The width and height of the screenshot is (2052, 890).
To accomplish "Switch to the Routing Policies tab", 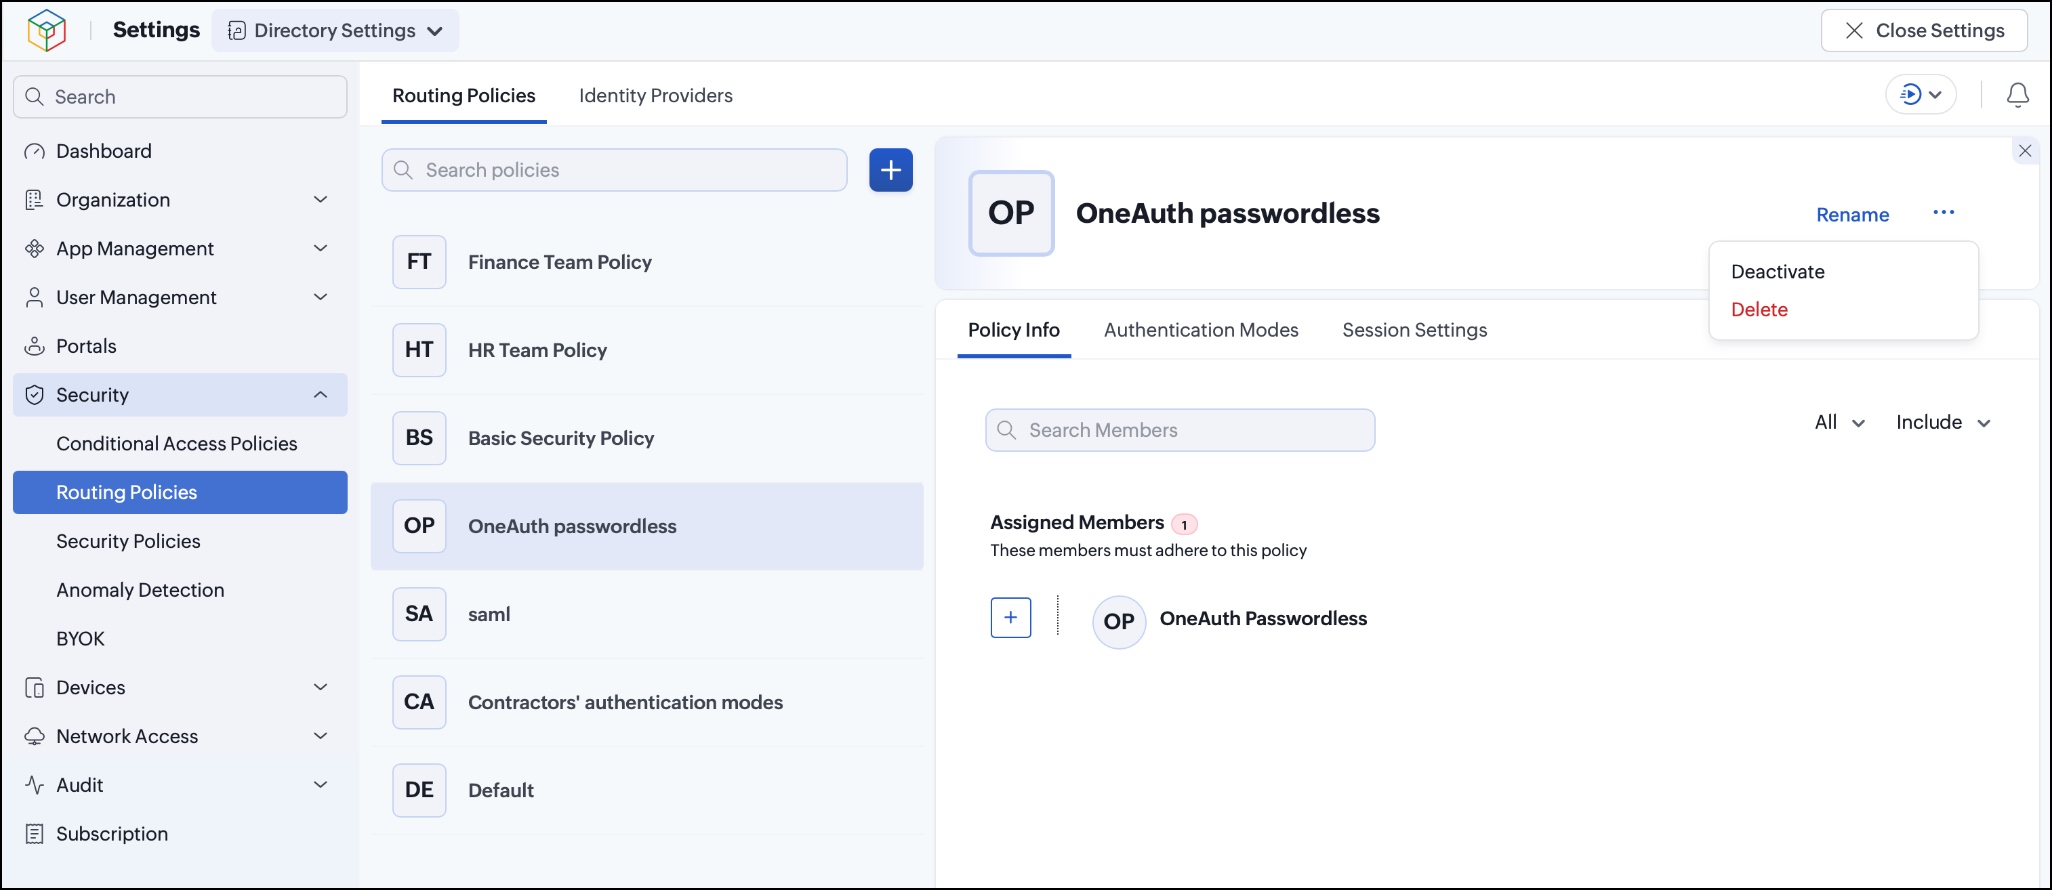I will click(x=464, y=96).
